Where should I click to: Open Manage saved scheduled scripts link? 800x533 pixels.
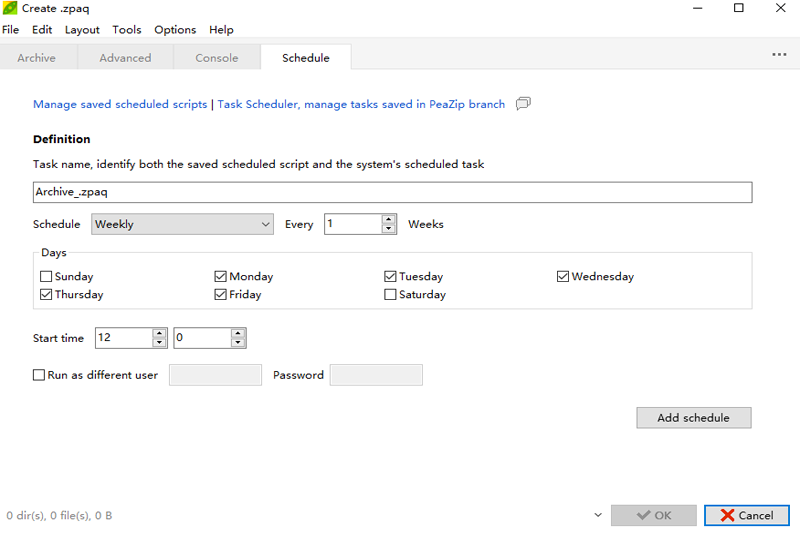point(120,104)
